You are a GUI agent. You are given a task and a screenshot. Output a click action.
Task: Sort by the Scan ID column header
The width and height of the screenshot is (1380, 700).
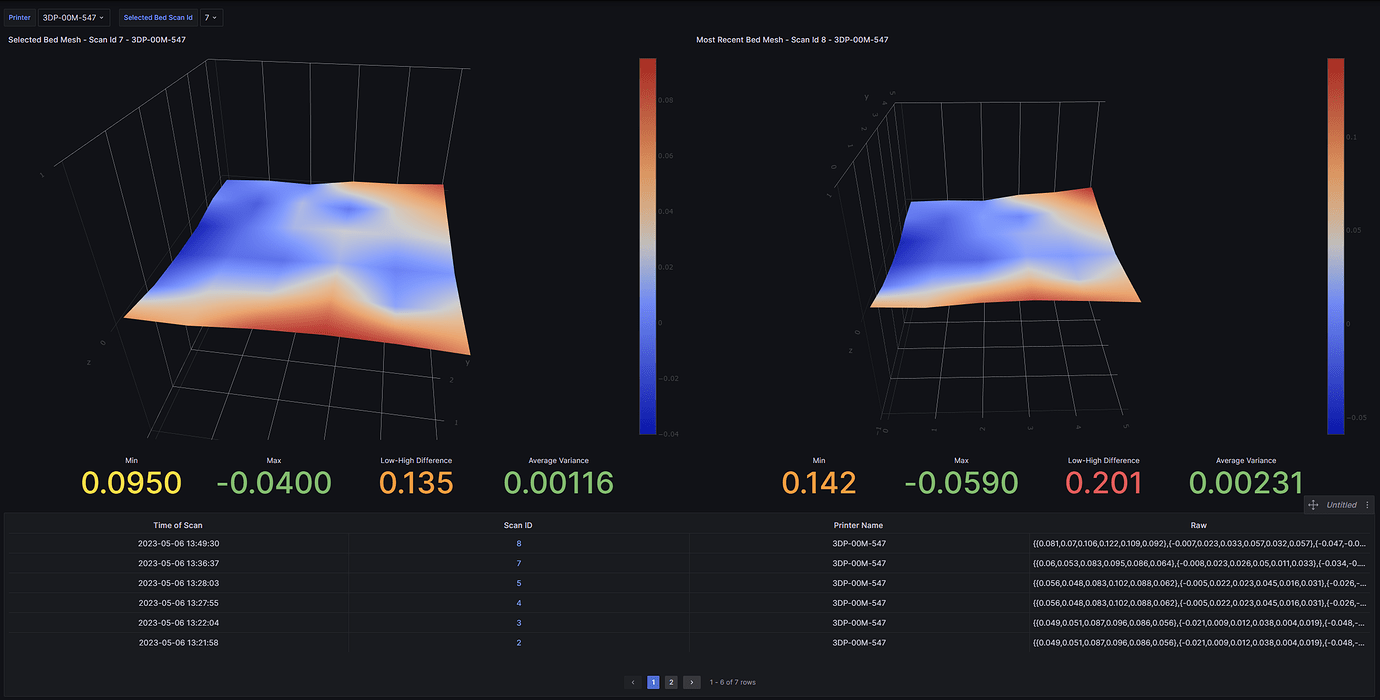518,525
